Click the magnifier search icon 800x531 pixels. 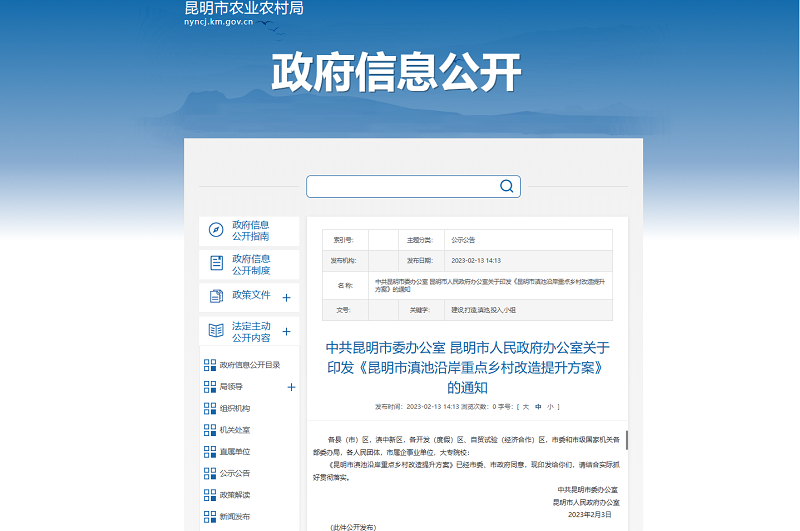coord(507,186)
